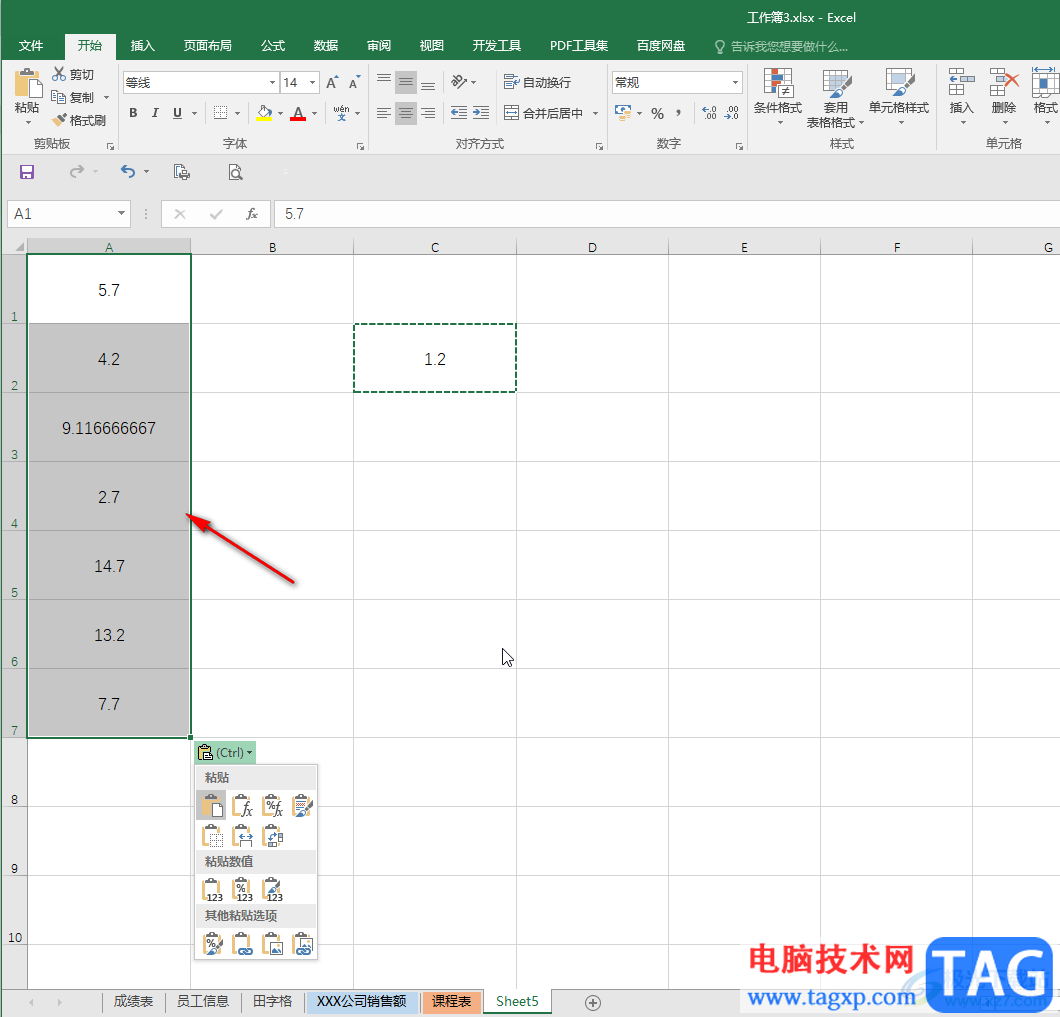Choose the default Paste option icon

click(x=212, y=805)
